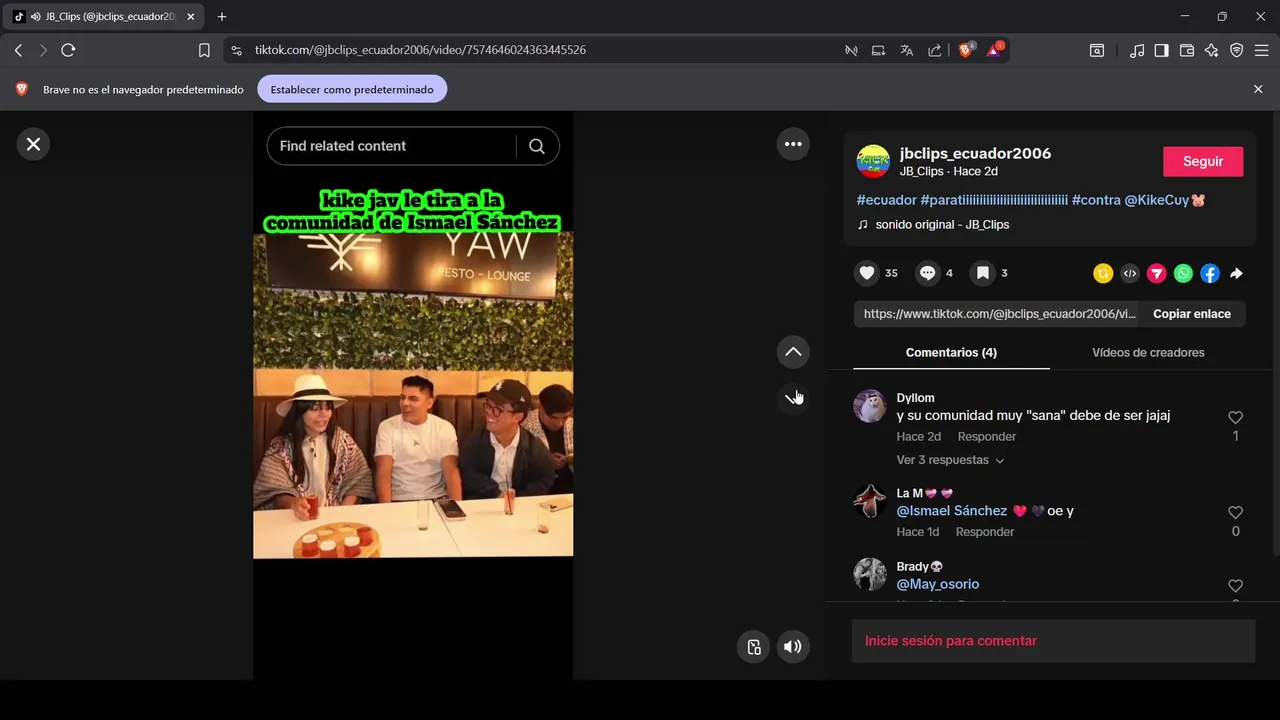This screenshot has height=720, width=1280.
Task: Save video with bookmark icon
Action: [983, 273]
